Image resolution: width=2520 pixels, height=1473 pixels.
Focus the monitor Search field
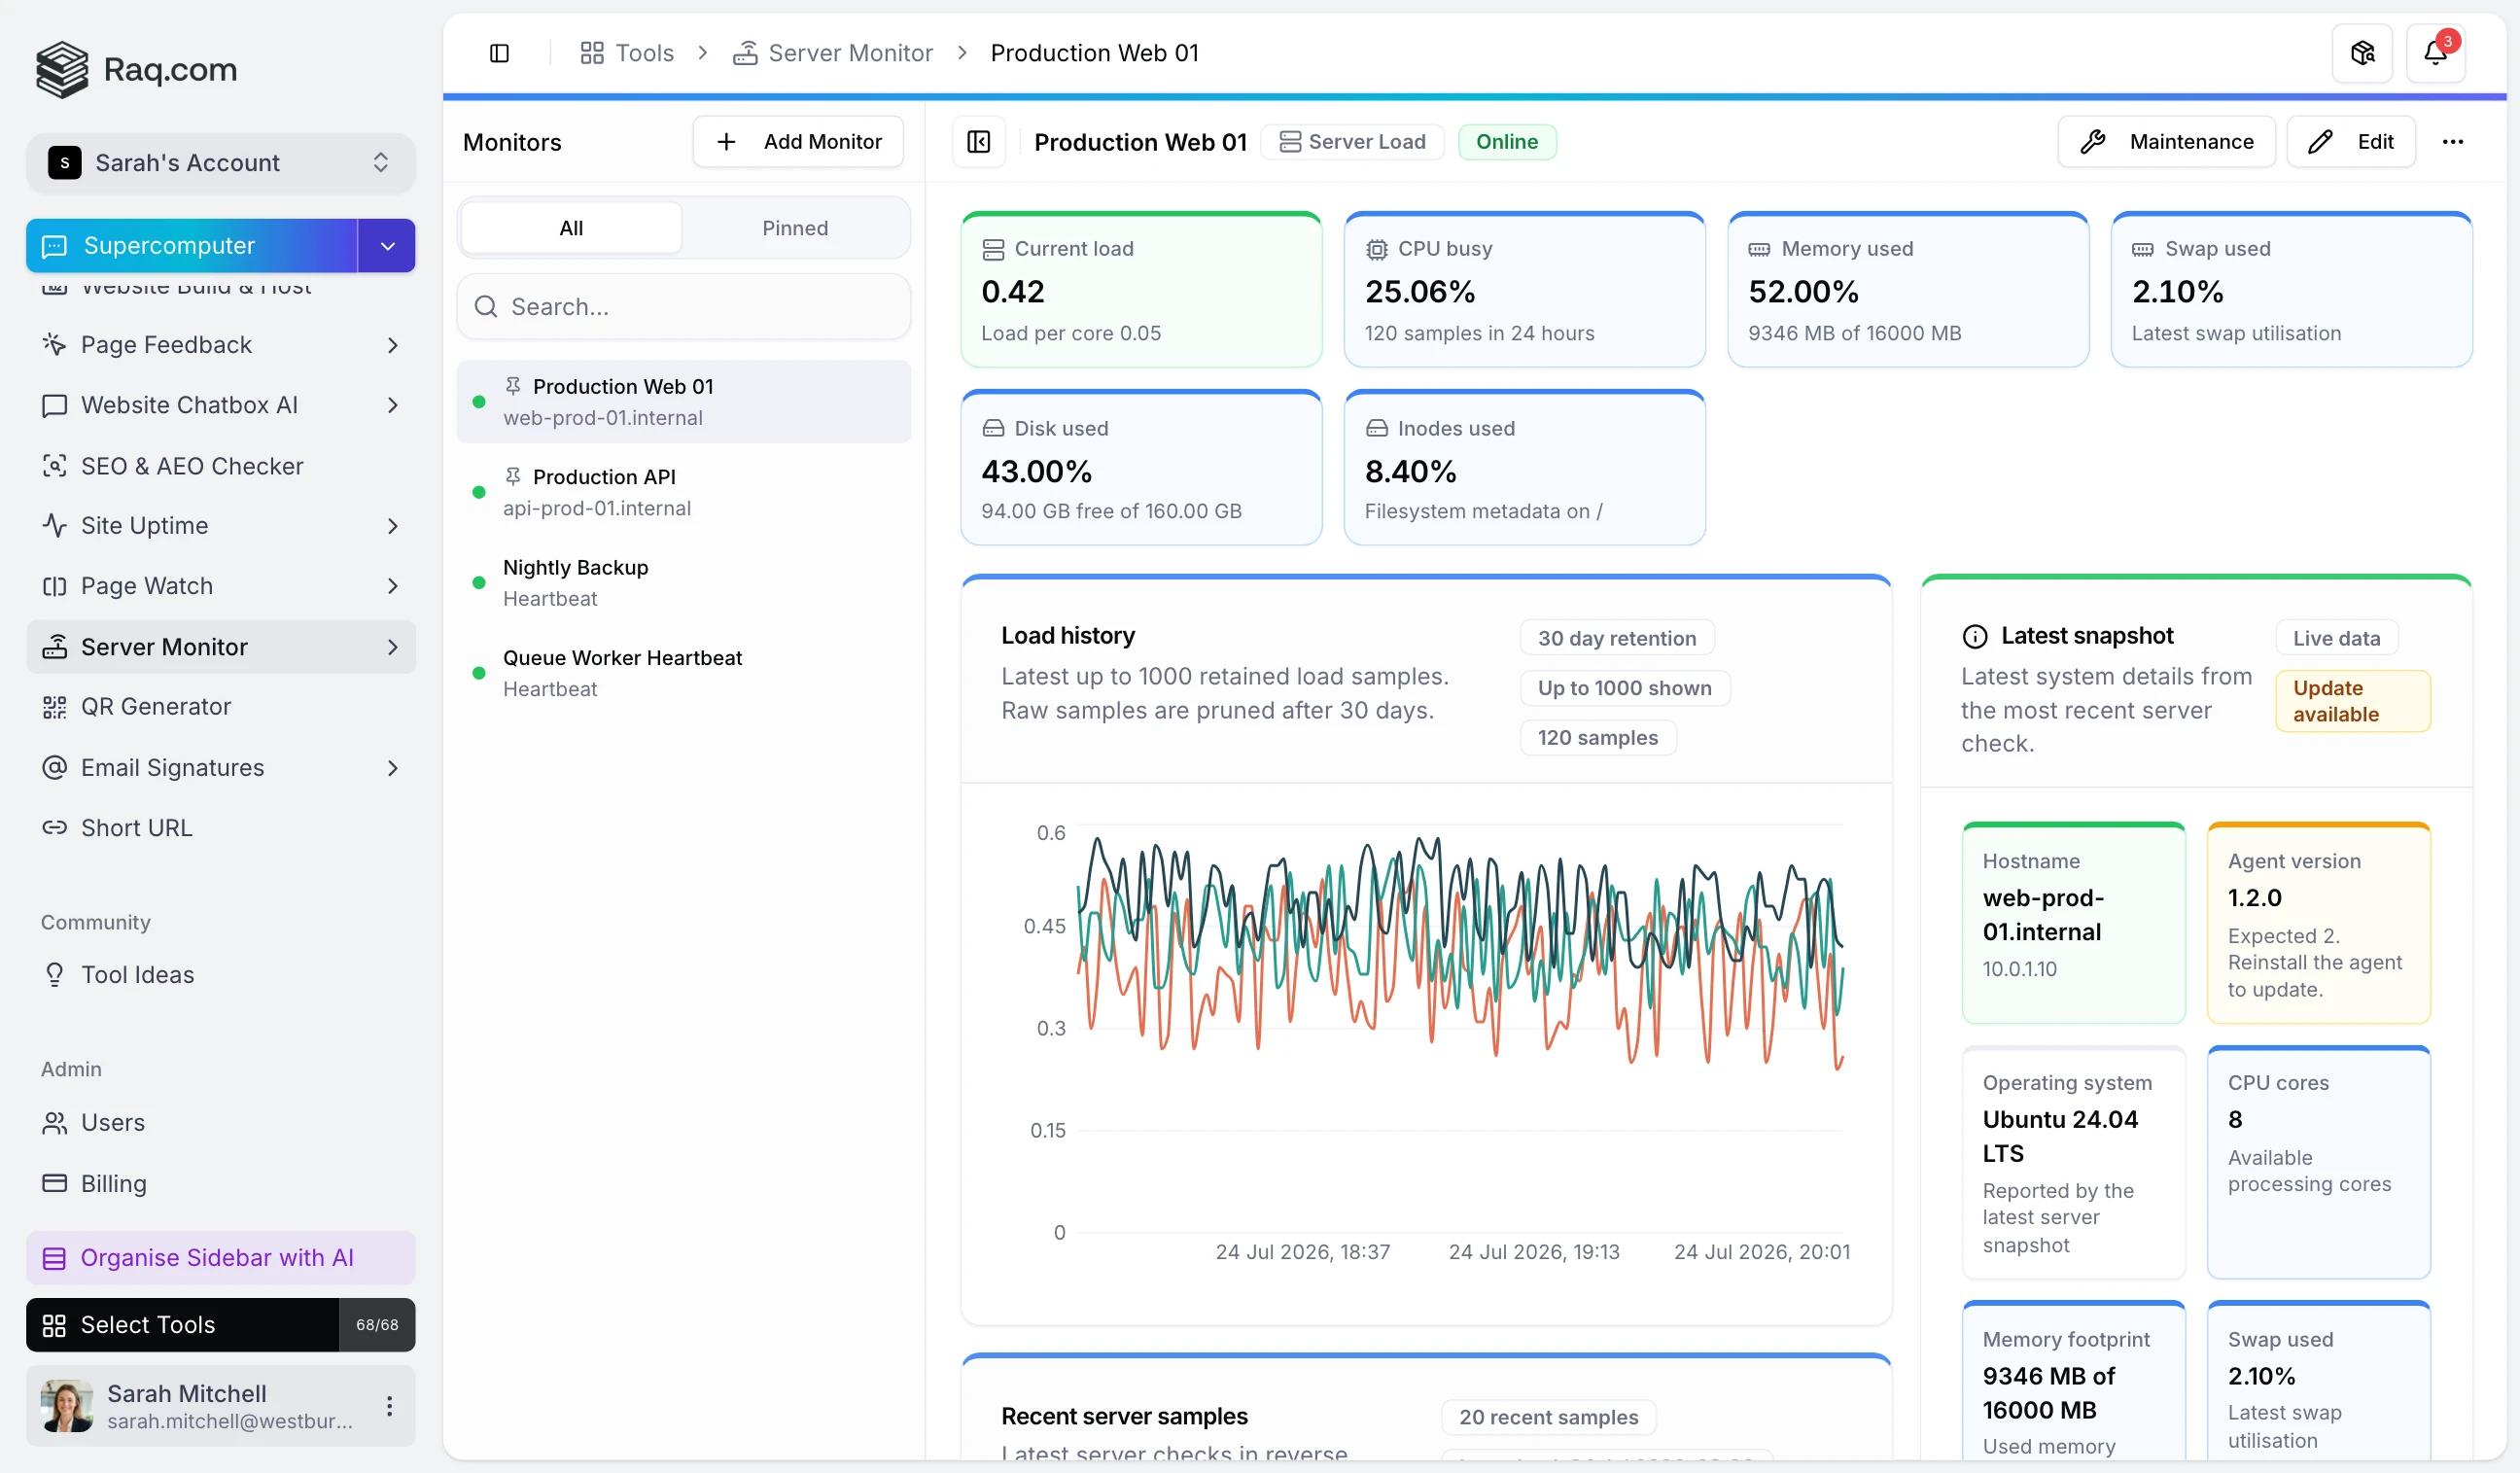[684, 306]
